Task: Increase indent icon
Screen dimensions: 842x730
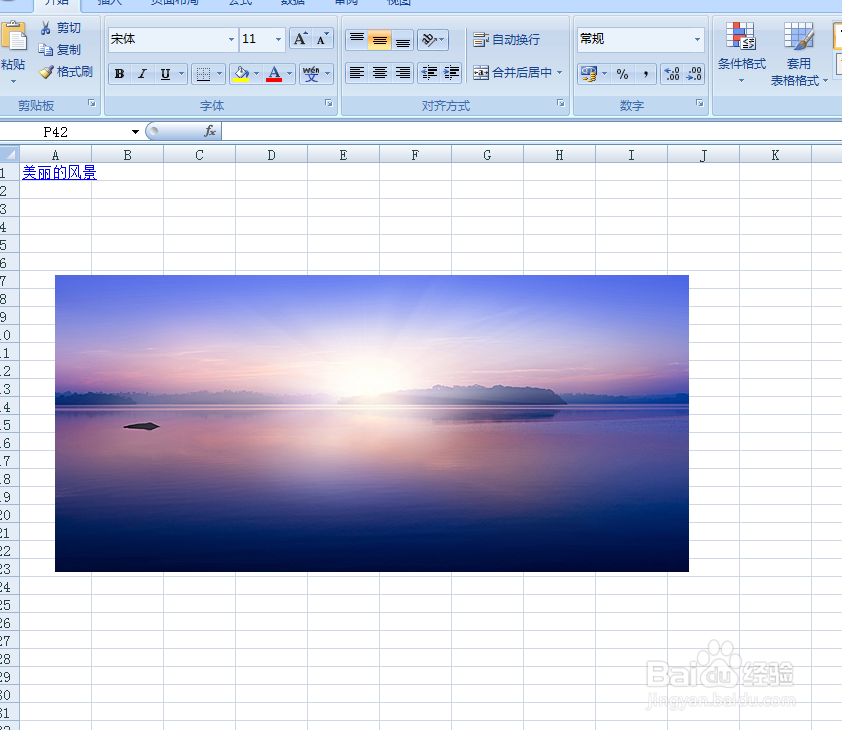Action: (452, 73)
